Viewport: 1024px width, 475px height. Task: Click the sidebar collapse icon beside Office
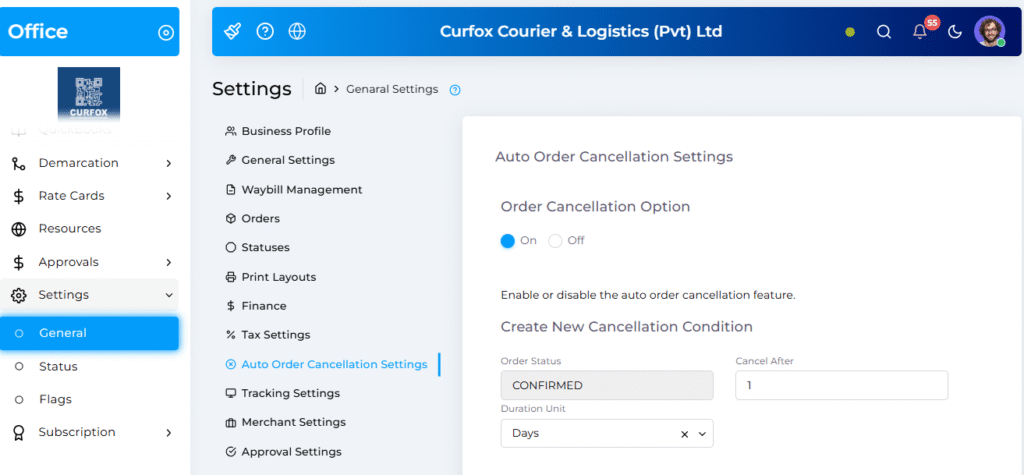point(166,32)
